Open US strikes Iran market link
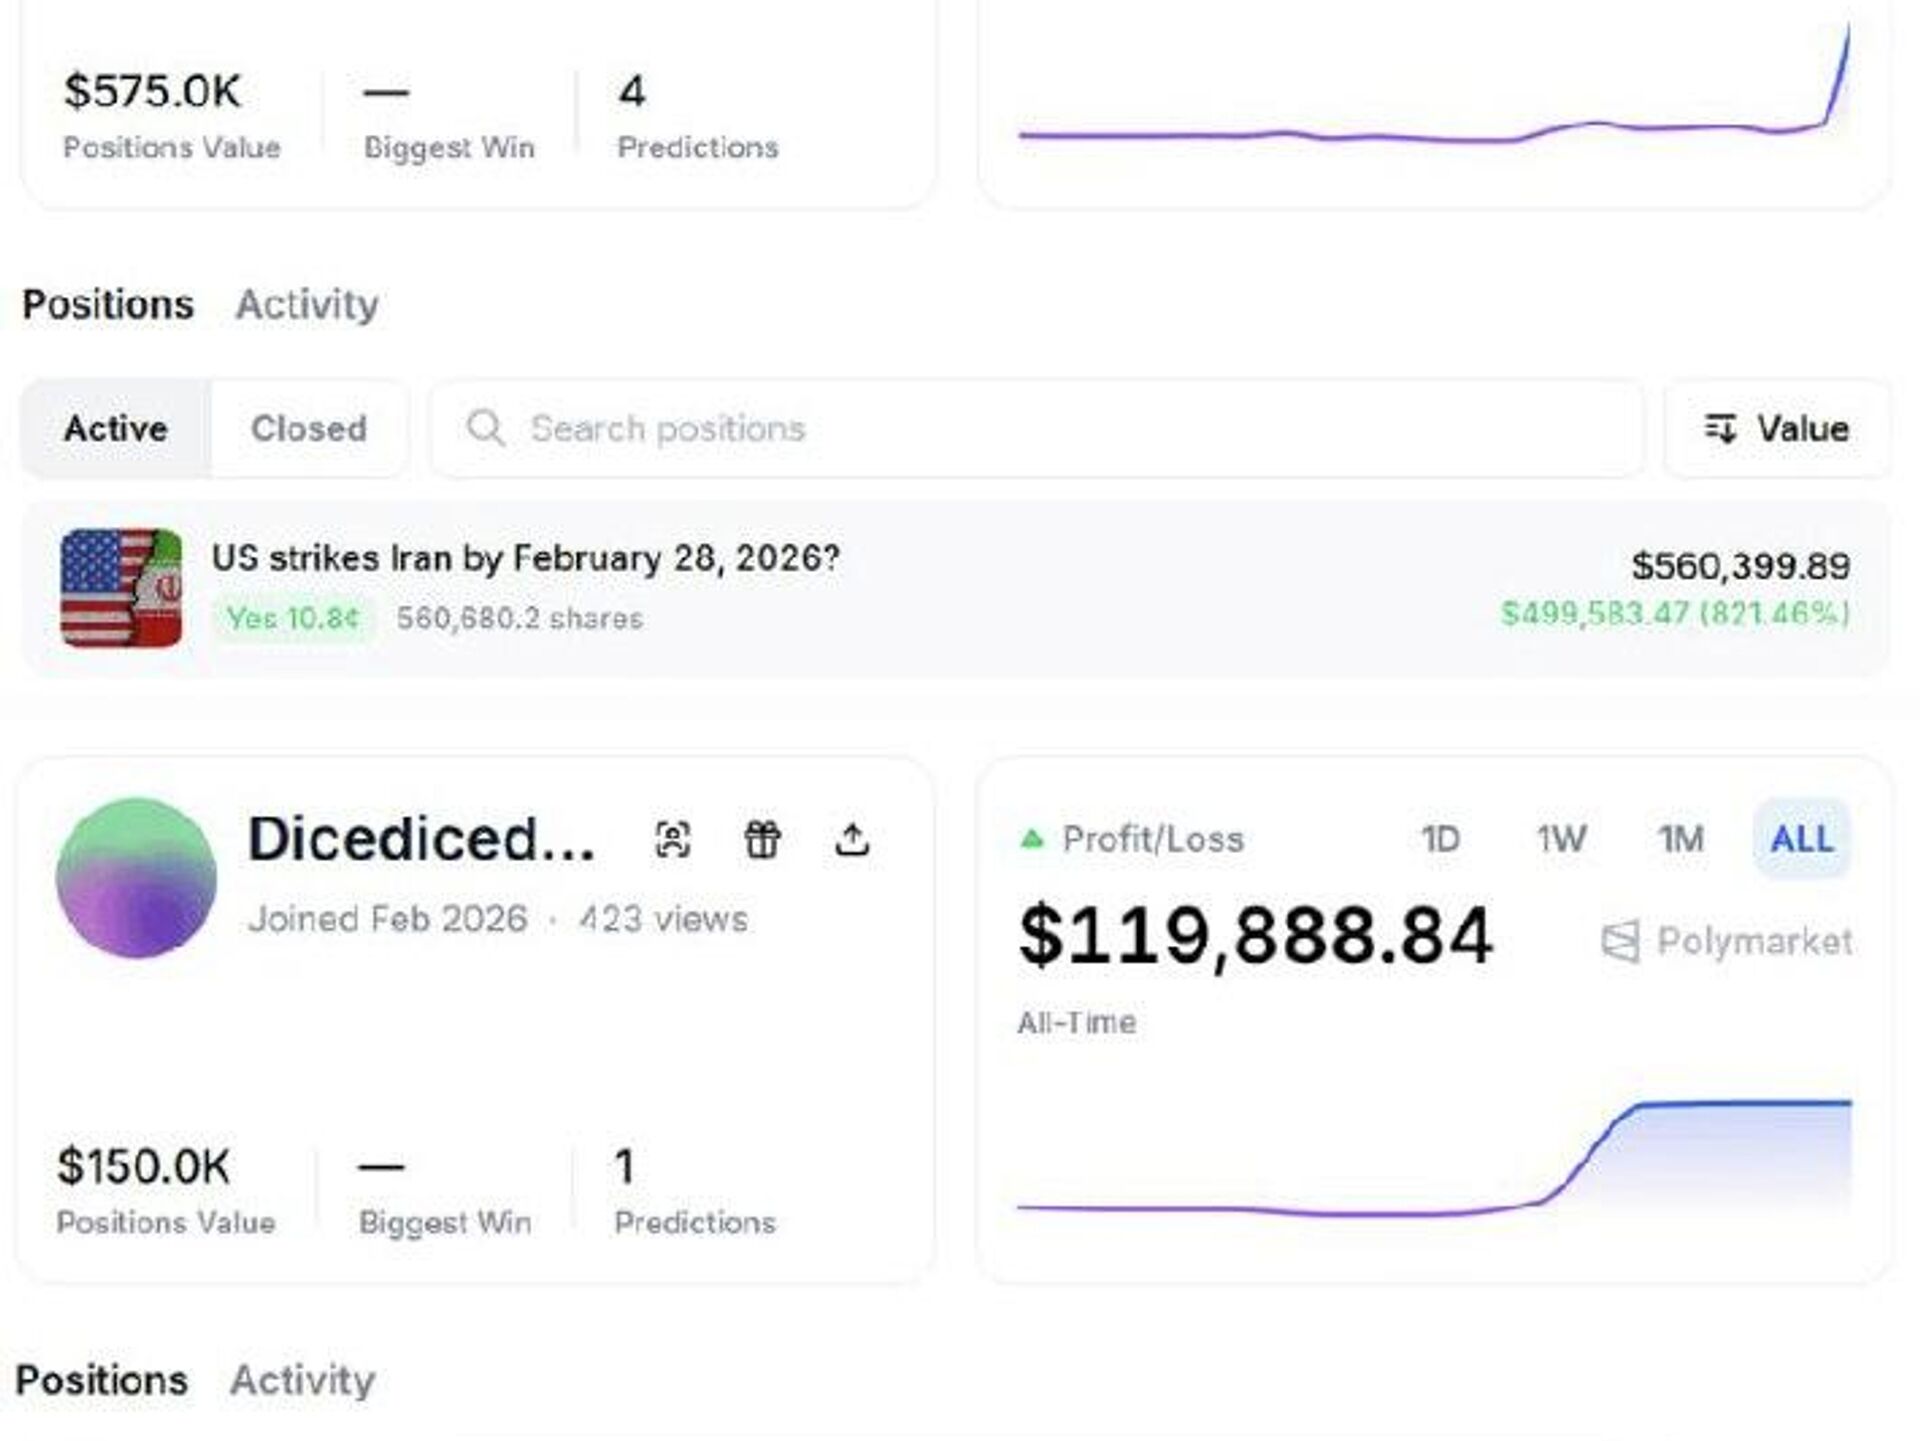Viewport: 1920px width, 1441px height. pos(525,558)
